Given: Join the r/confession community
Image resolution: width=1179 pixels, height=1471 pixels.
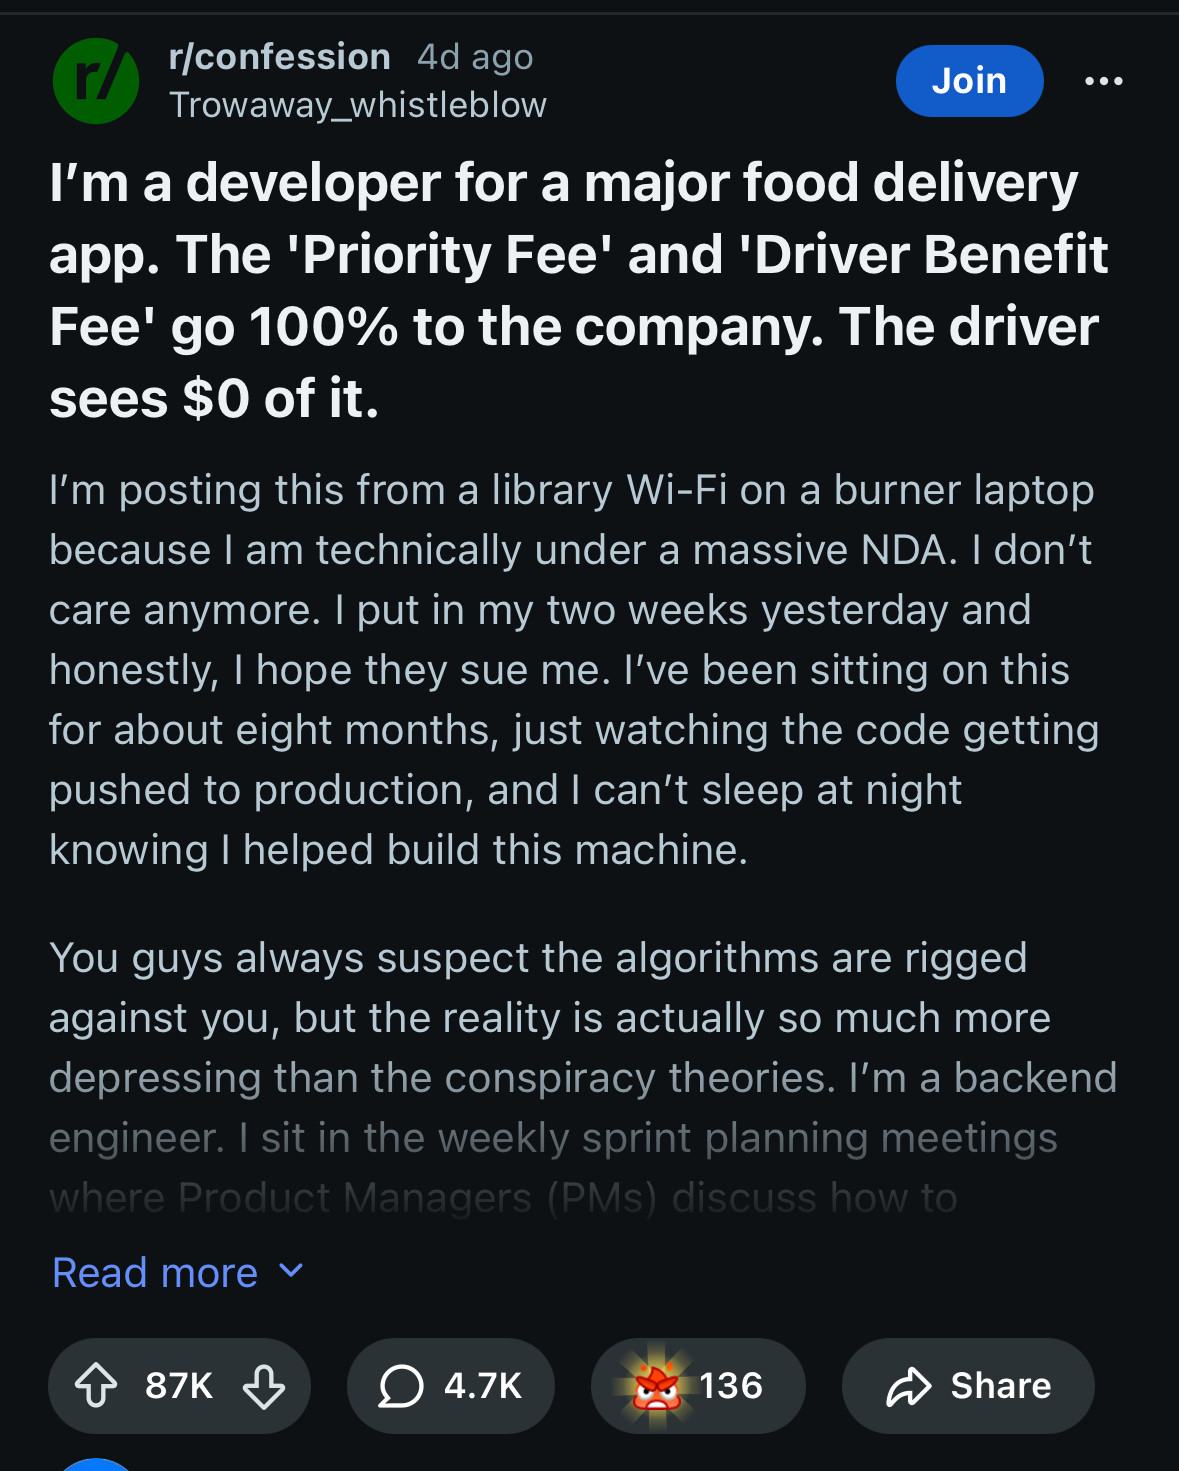Looking at the screenshot, I should pyautogui.click(x=968, y=81).
